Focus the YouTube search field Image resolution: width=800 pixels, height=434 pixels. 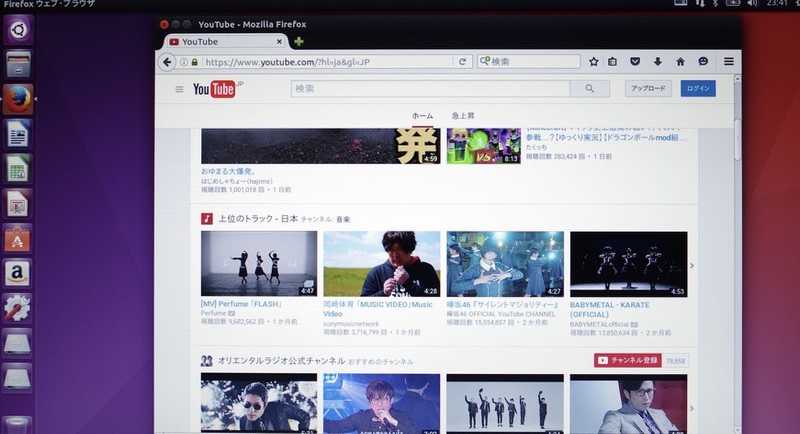tap(430, 89)
